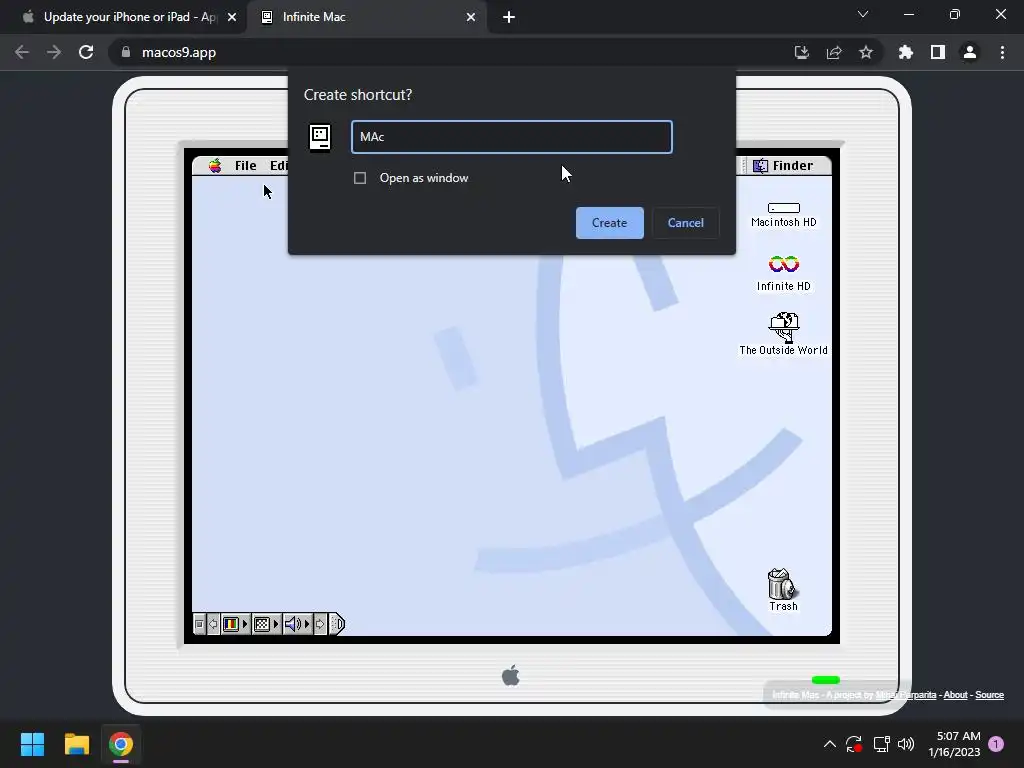Open the Finder application menu label
Screen dimensions: 1024x768
coord(793,166)
